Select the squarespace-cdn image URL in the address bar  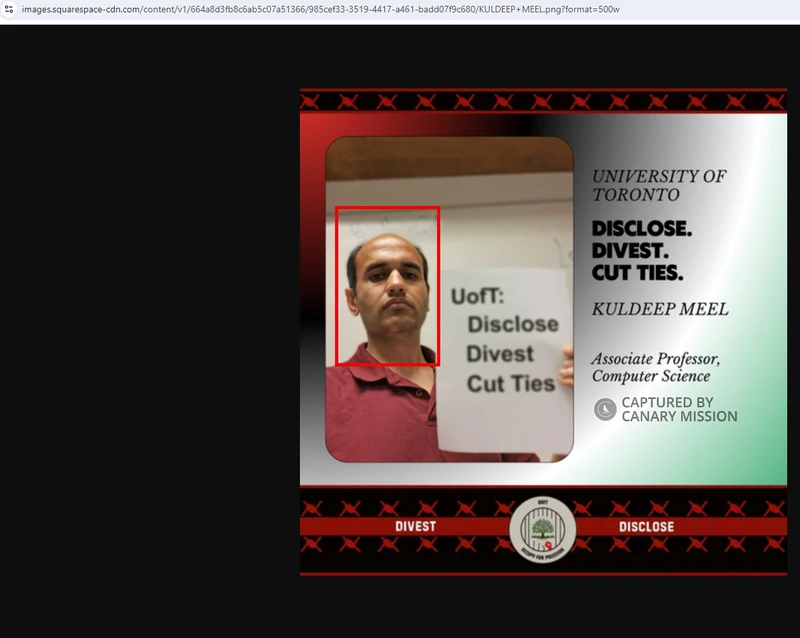click(320, 9)
